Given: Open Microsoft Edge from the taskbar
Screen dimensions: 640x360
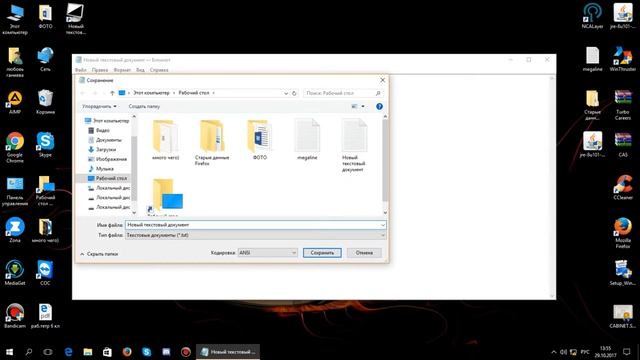Looking at the screenshot, I should pyautogui.click(x=68, y=352).
